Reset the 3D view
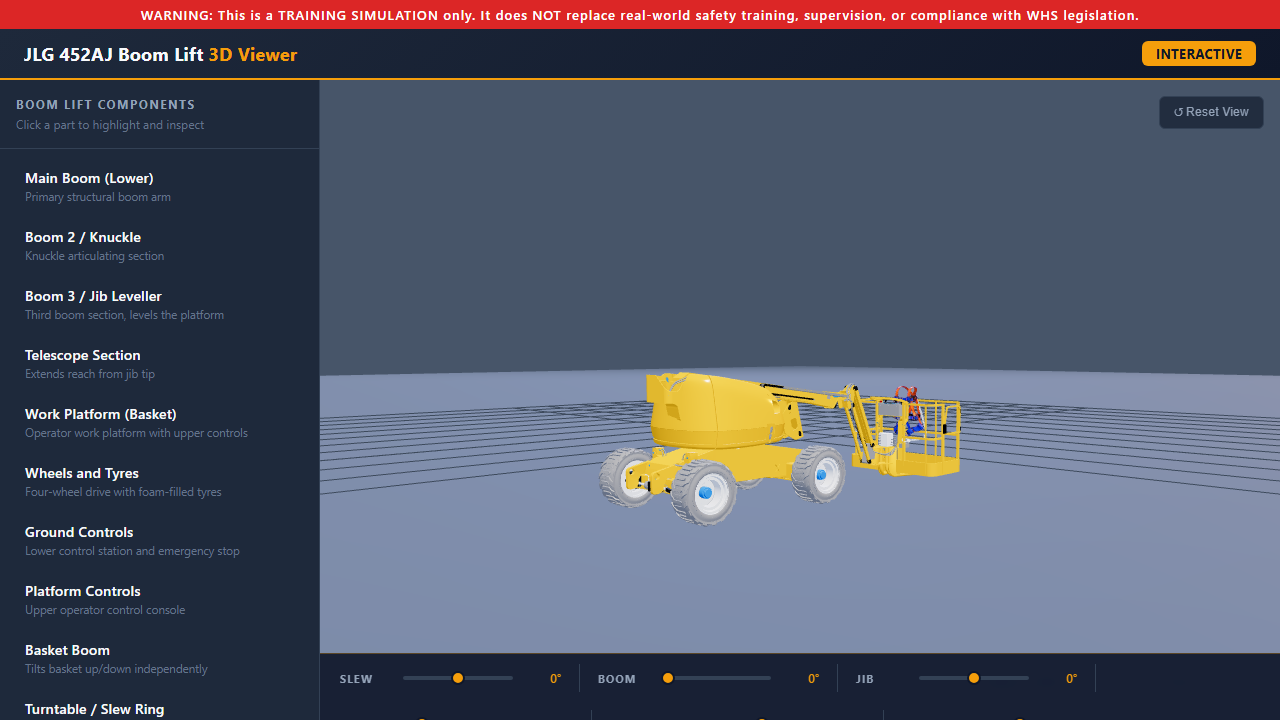Image resolution: width=1280 pixels, height=720 pixels. point(1211,112)
